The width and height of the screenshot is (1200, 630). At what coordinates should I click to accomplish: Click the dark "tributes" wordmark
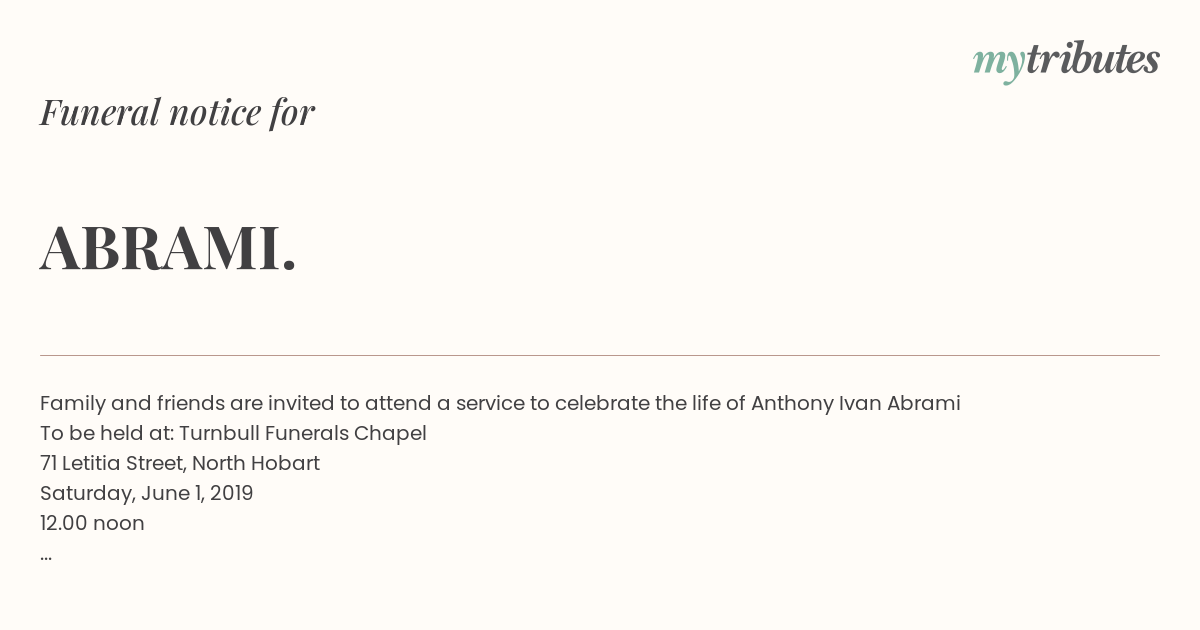1093,59
